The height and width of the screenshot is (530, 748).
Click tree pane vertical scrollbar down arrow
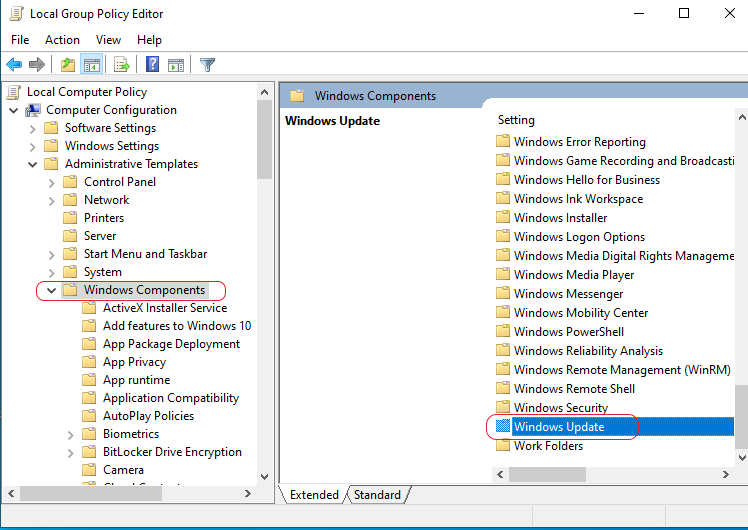[265, 477]
